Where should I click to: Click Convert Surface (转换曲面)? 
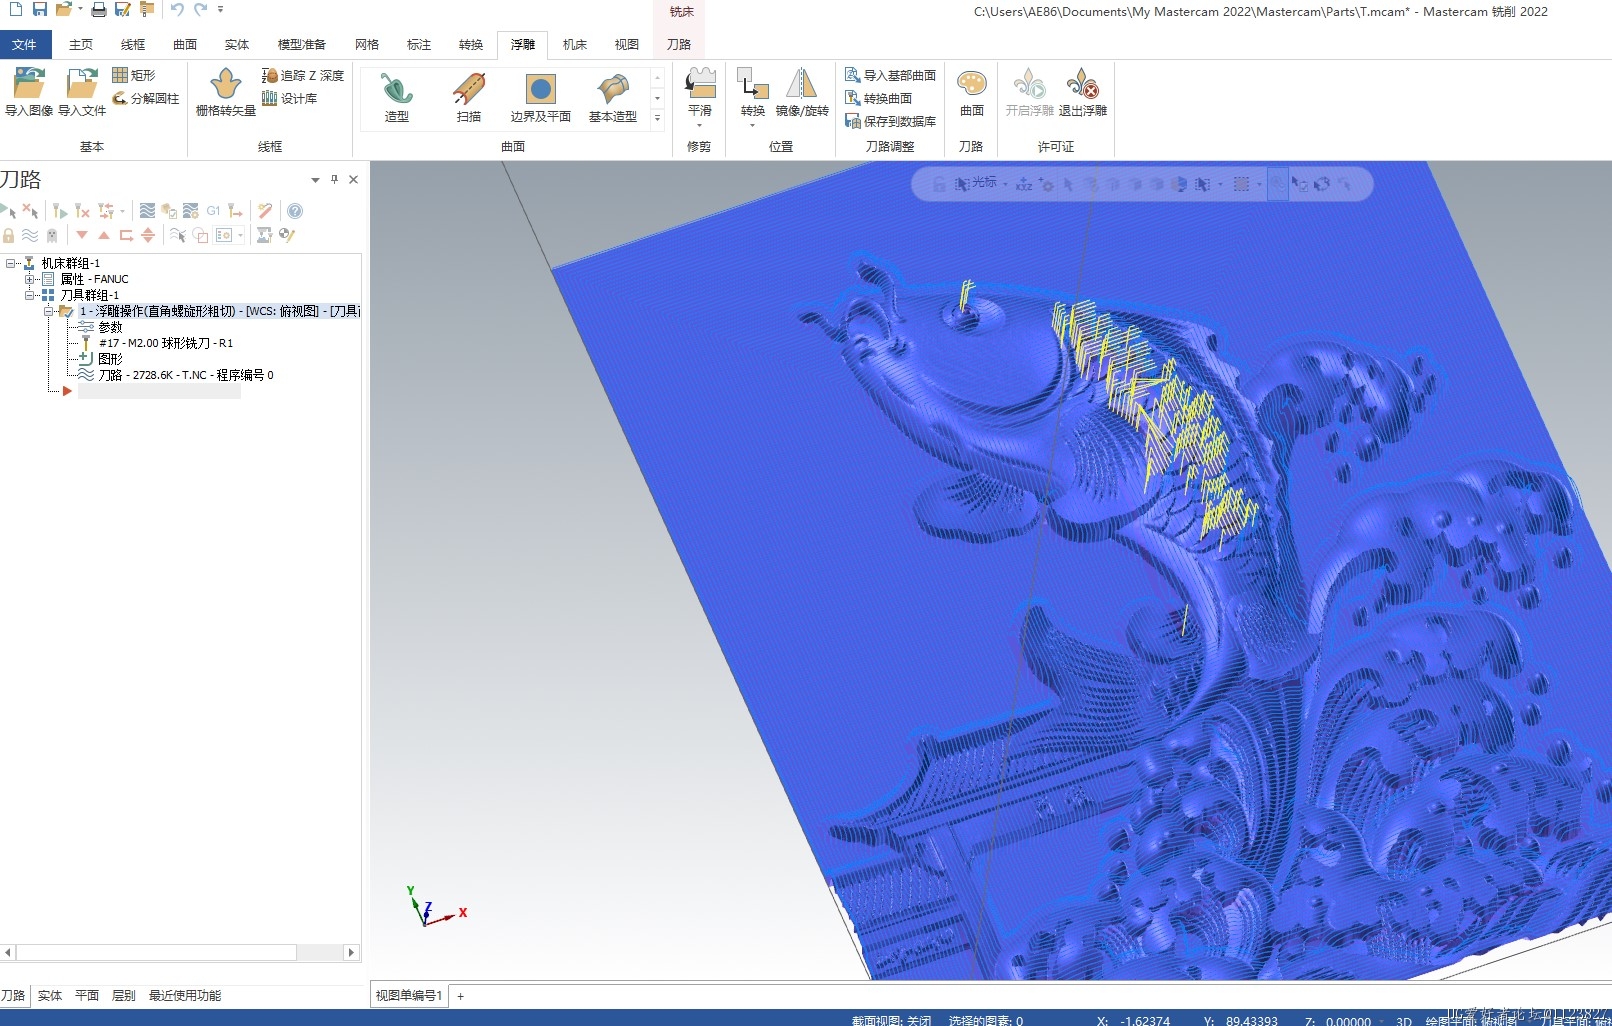(x=878, y=98)
